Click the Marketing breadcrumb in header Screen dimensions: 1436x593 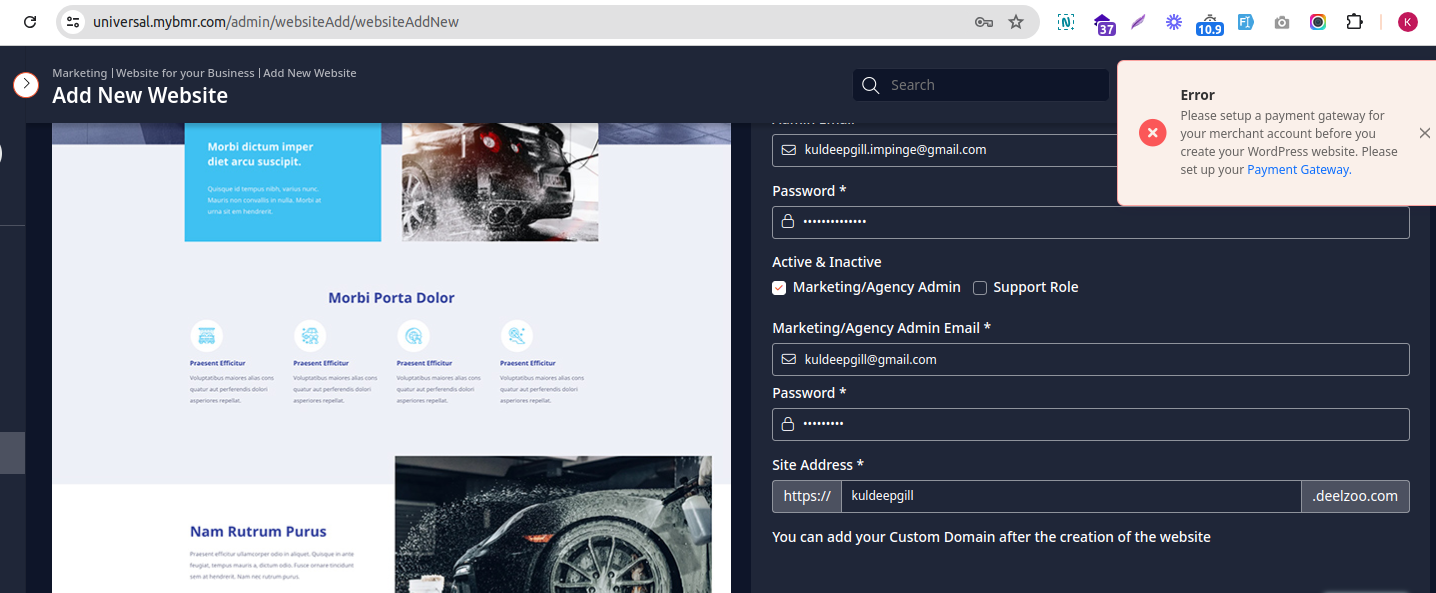coord(79,73)
